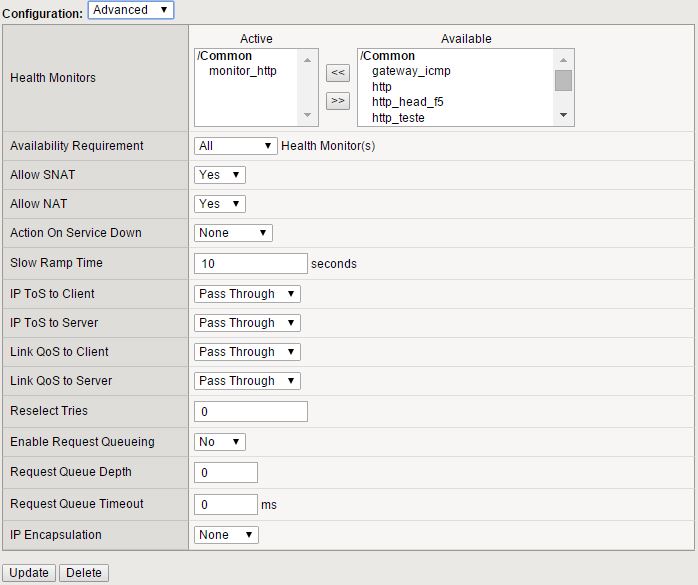Click the Slow Ramp Time field
Screen dimensions: 698x585
point(250,264)
